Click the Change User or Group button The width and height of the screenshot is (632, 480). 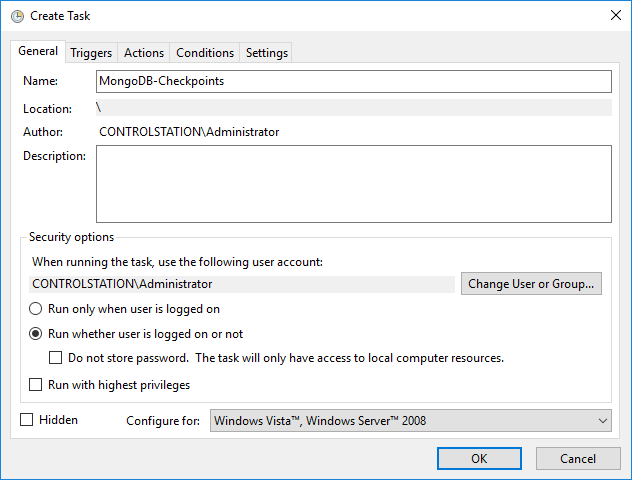pyautogui.click(x=531, y=284)
